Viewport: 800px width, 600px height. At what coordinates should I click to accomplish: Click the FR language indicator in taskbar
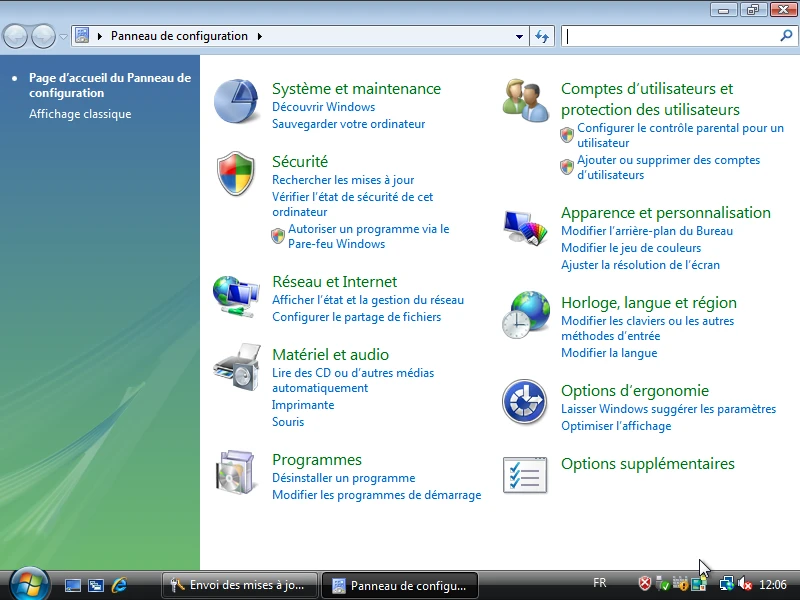600,583
